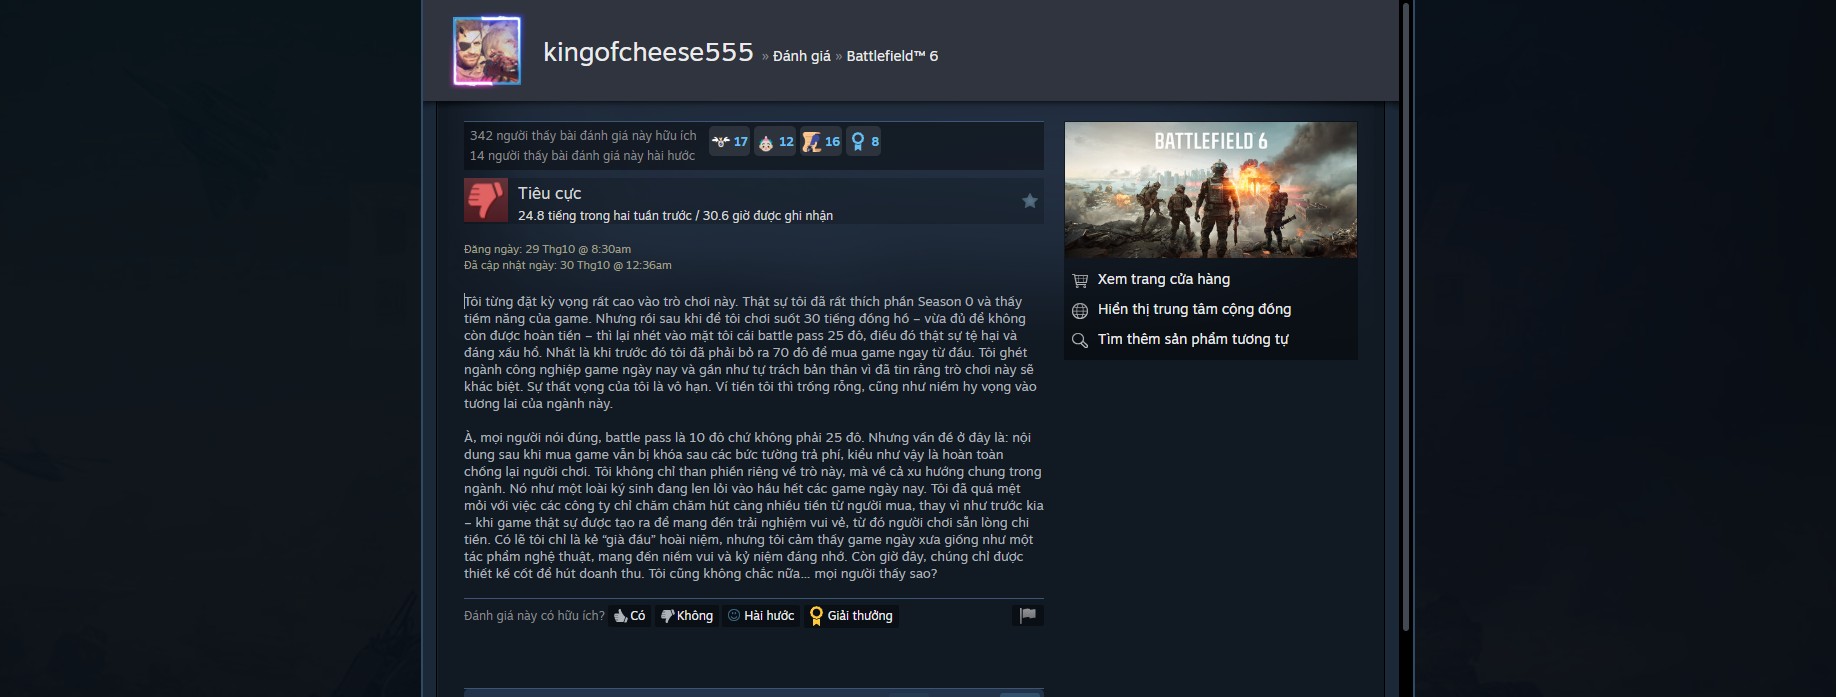1836x697 pixels.
Task: Toggle the favorite star on the review
Action: pyautogui.click(x=1029, y=201)
